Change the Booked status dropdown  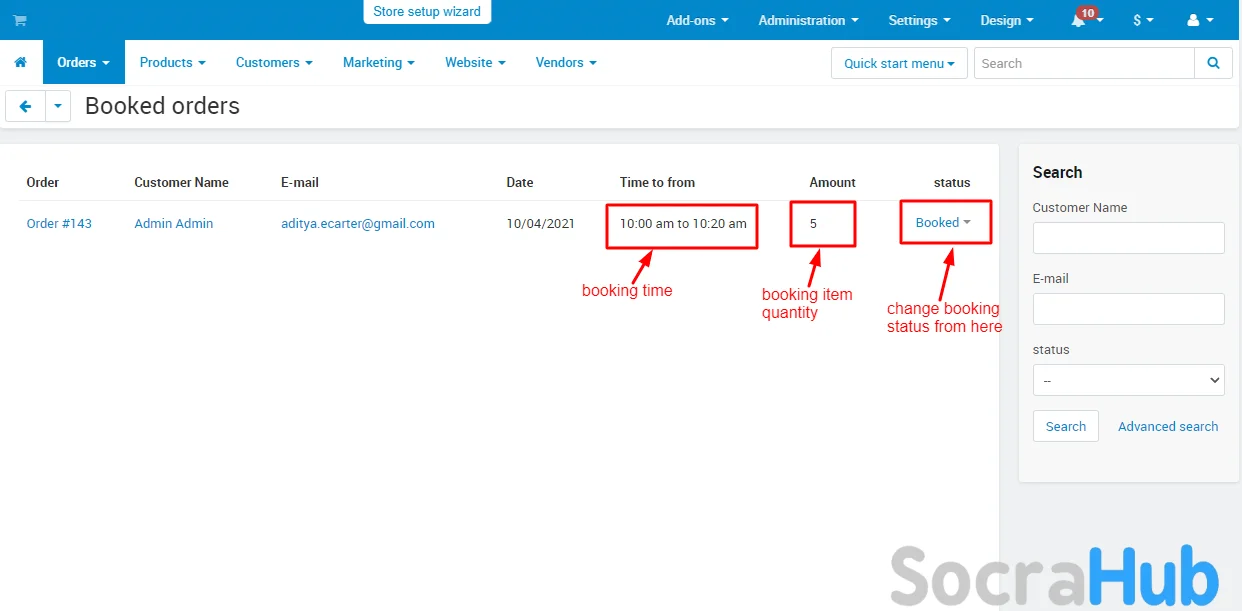coord(943,223)
